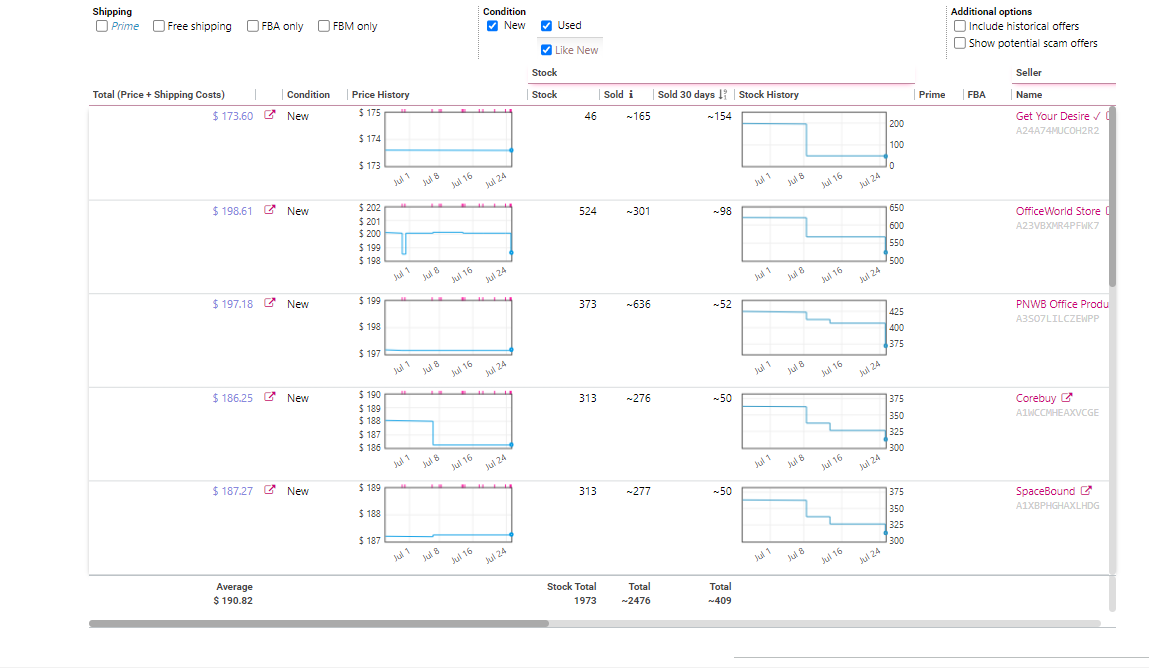Enable the Prime shipping checkbox
The height and width of the screenshot is (668, 1149).
tap(102, 26)
